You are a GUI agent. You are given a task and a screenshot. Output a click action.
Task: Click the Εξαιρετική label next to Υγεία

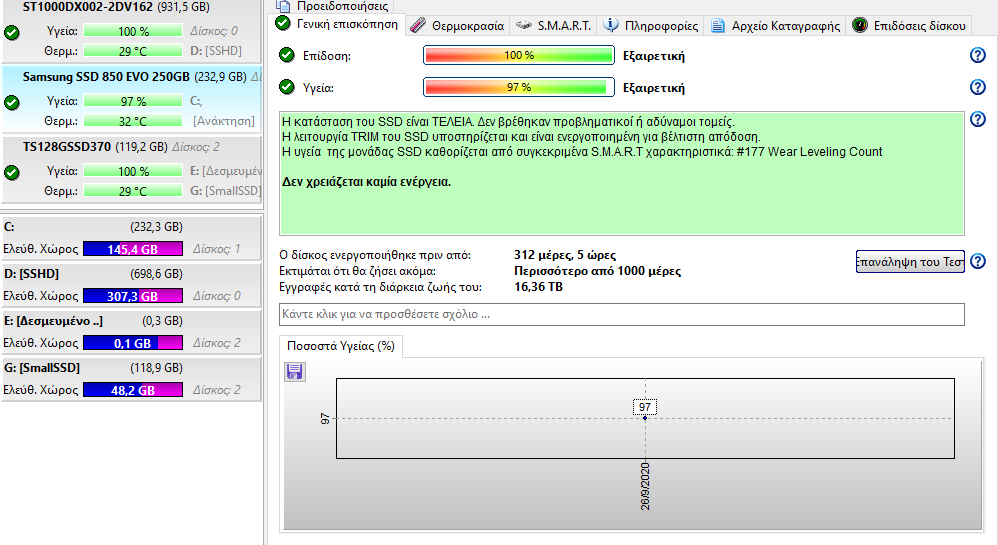click(654, 88)
